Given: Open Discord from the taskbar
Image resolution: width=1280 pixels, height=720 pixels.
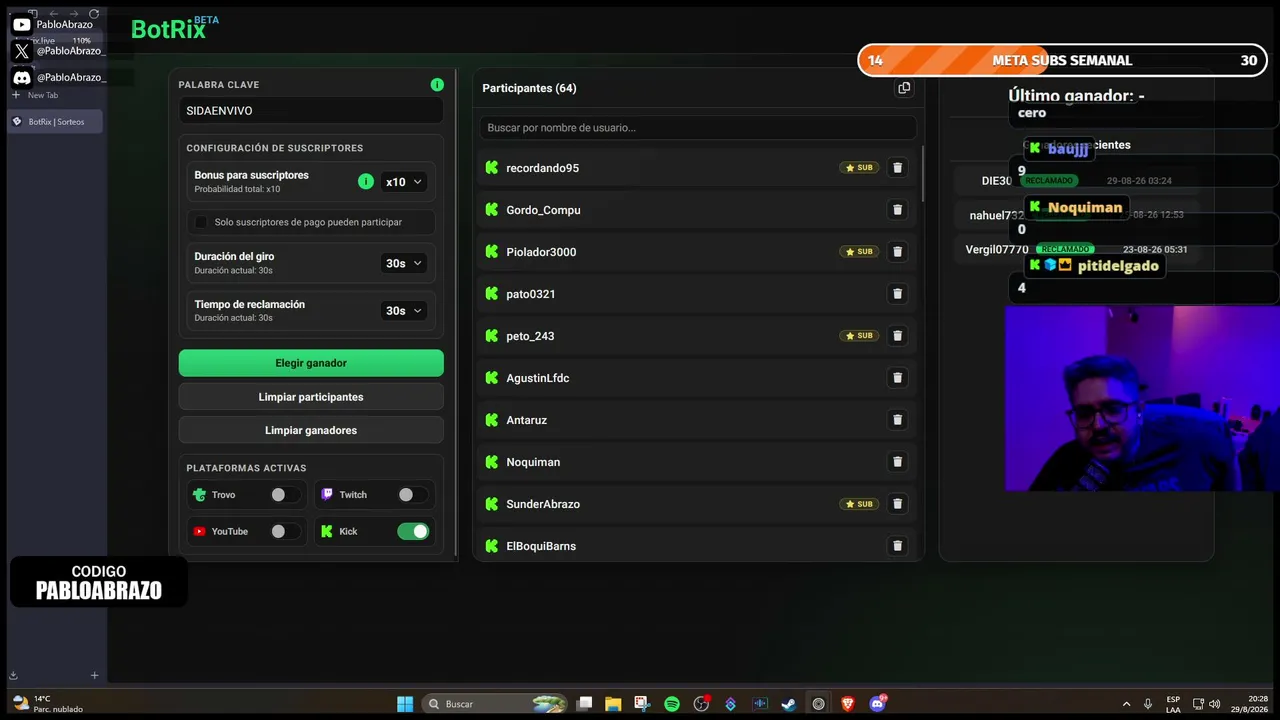Looking at the screenshot, I should click(878, 704).
